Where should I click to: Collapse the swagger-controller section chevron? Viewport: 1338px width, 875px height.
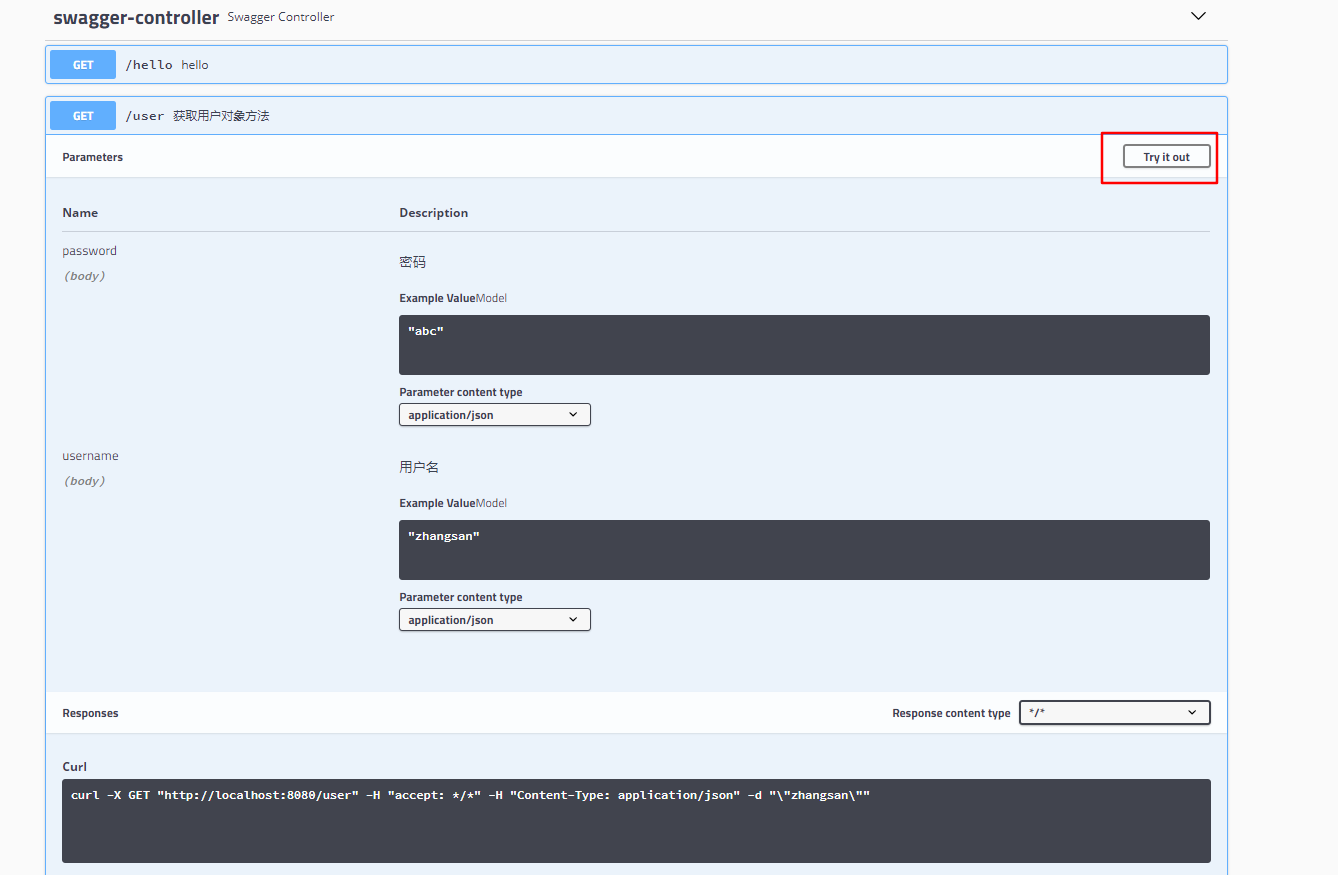(x=1199, y=16)
